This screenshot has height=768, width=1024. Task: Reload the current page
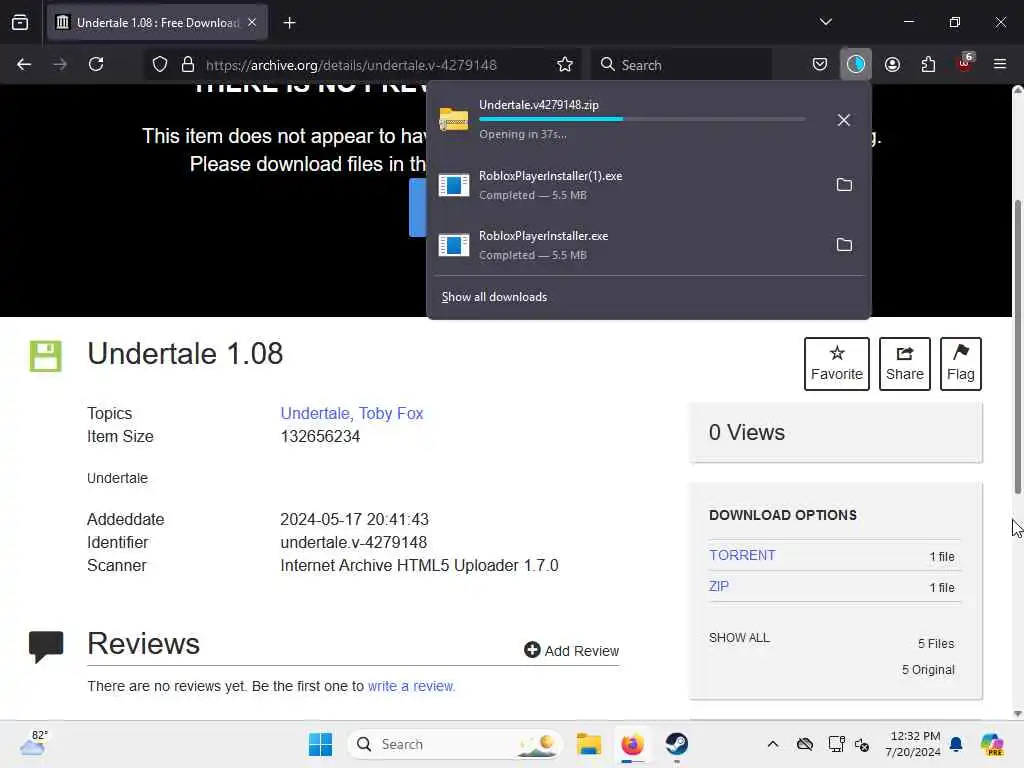pyautogui.click(x=96, y=64)
